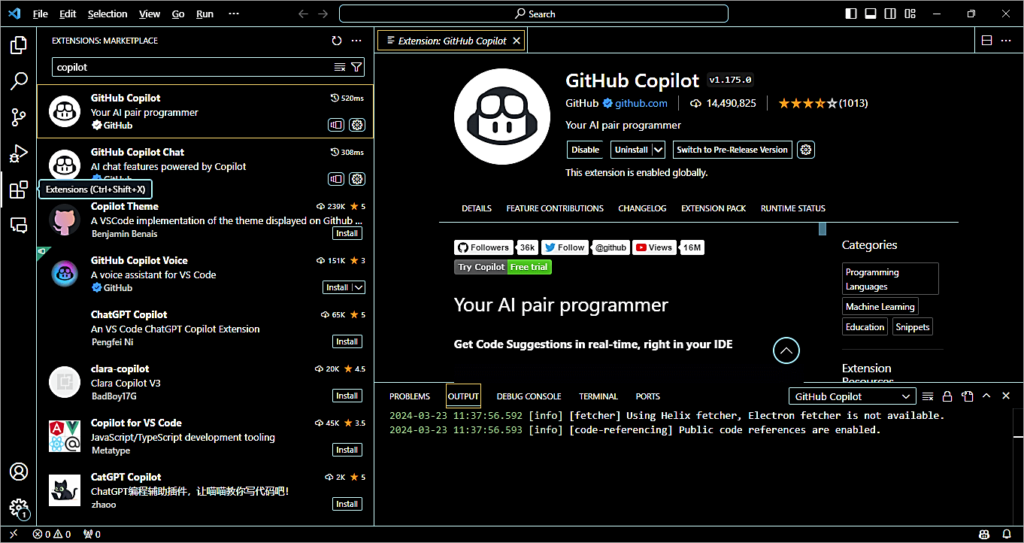The height and width of the screenshot is (543, 1024).
Task: Toggle output auto-scroll lock icon
Action: [x=947, y=396]
